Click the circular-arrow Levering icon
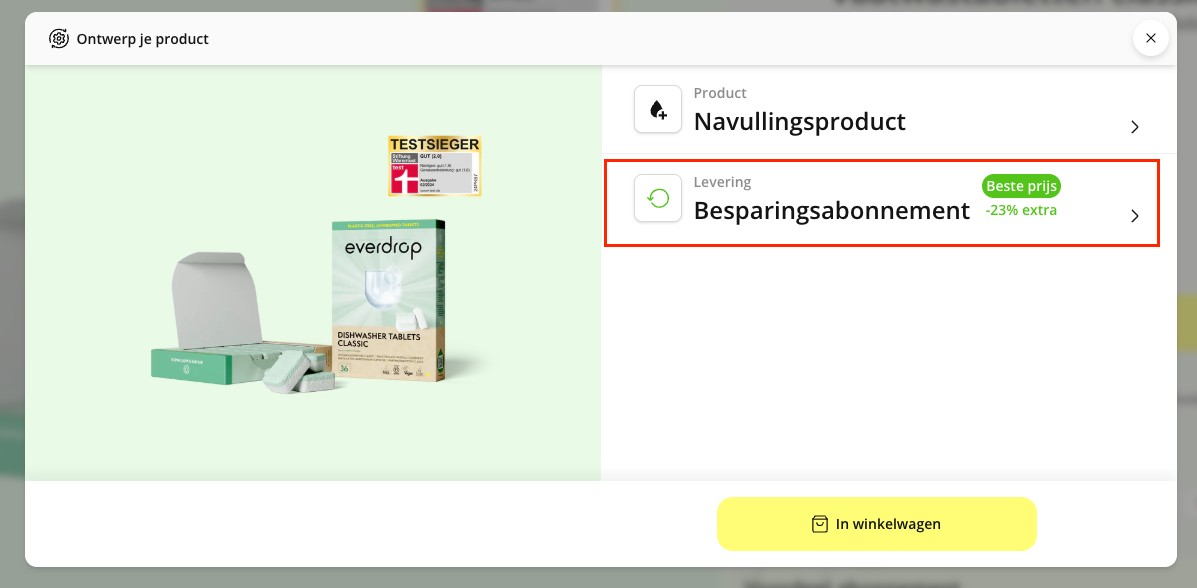Image resolution: width=1197 pixels, height=588 pixels. [x=658, y=199]
